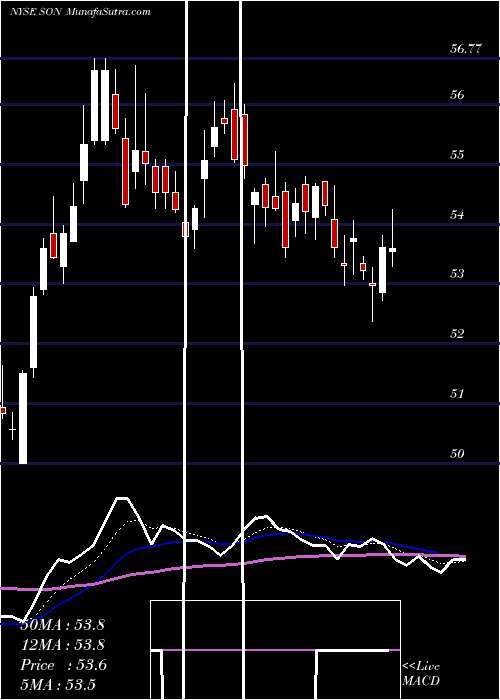This screenshot has width=500, height=700.
Task: Click the 56.77 price axis label
Action: (x=466, y=49)
